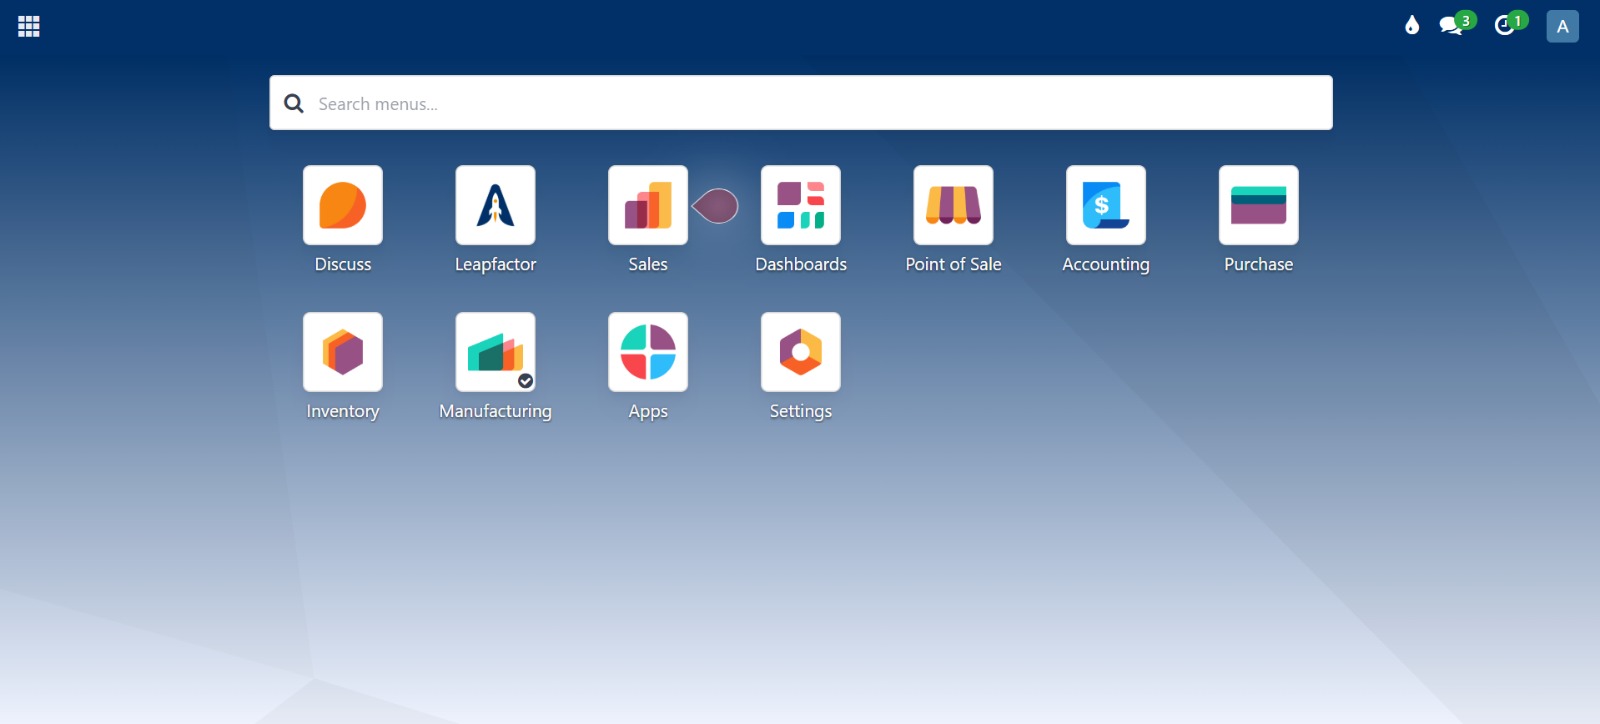Open the Sales app icon
The image size is (1600, 724).
pyautogui.click(x=648, y=205)
